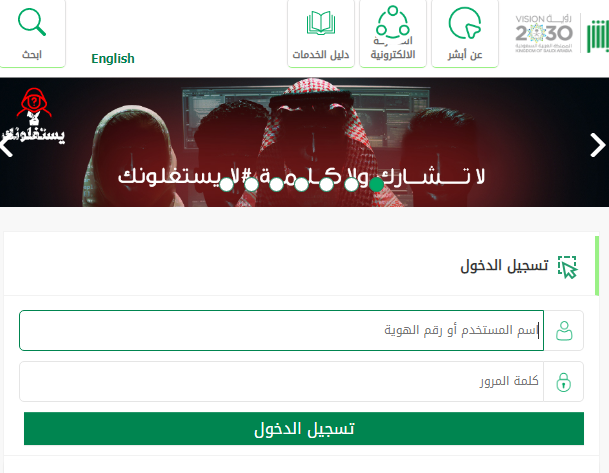Click the services guide book icon

click(x=321, y=23)
